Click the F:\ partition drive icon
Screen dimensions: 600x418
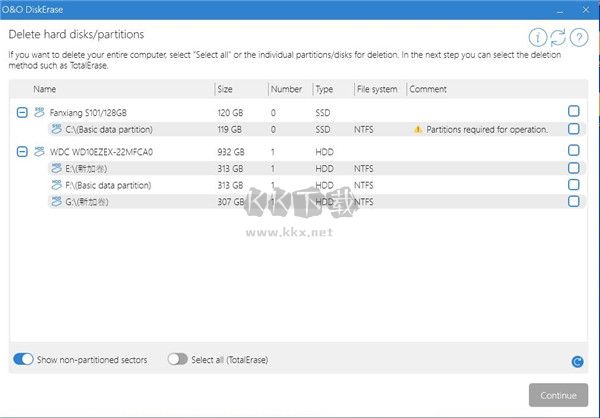point(56,185)
